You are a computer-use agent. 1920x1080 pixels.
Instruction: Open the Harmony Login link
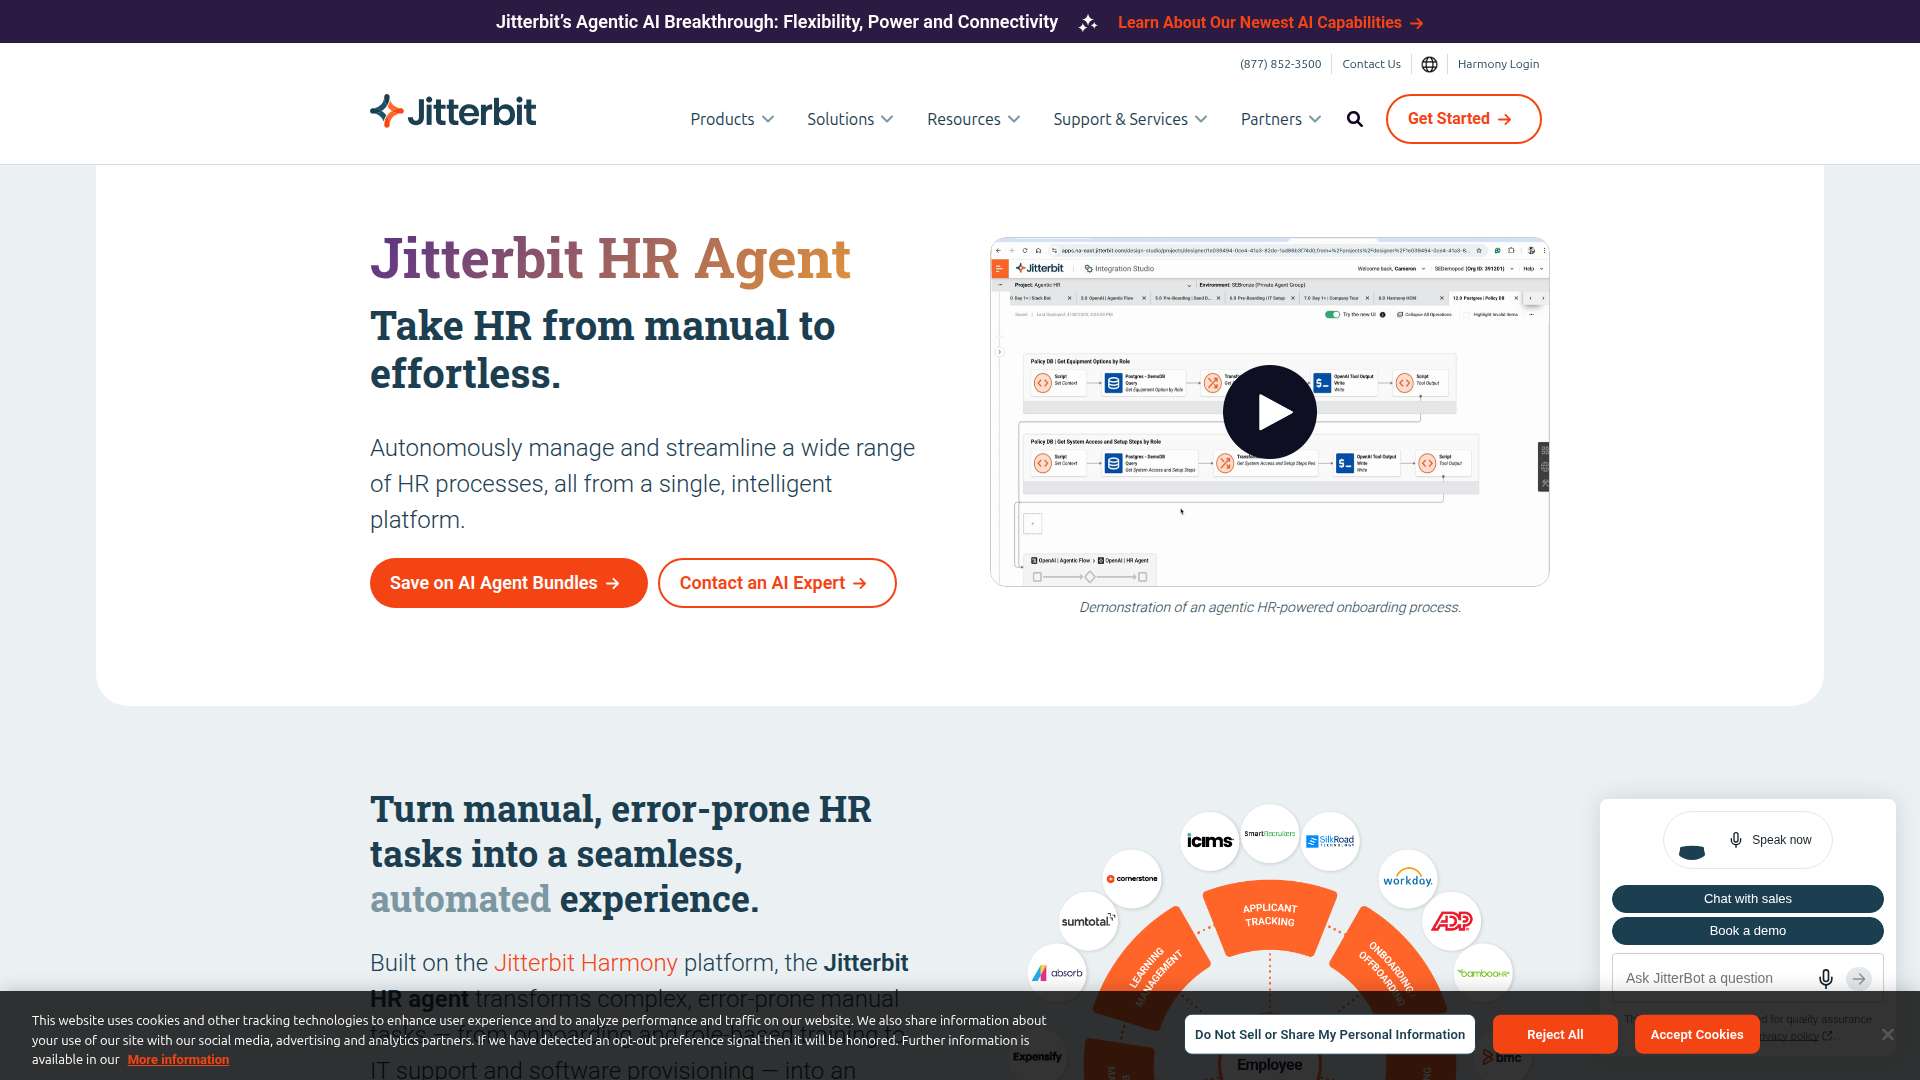[x=1498, y=64]
